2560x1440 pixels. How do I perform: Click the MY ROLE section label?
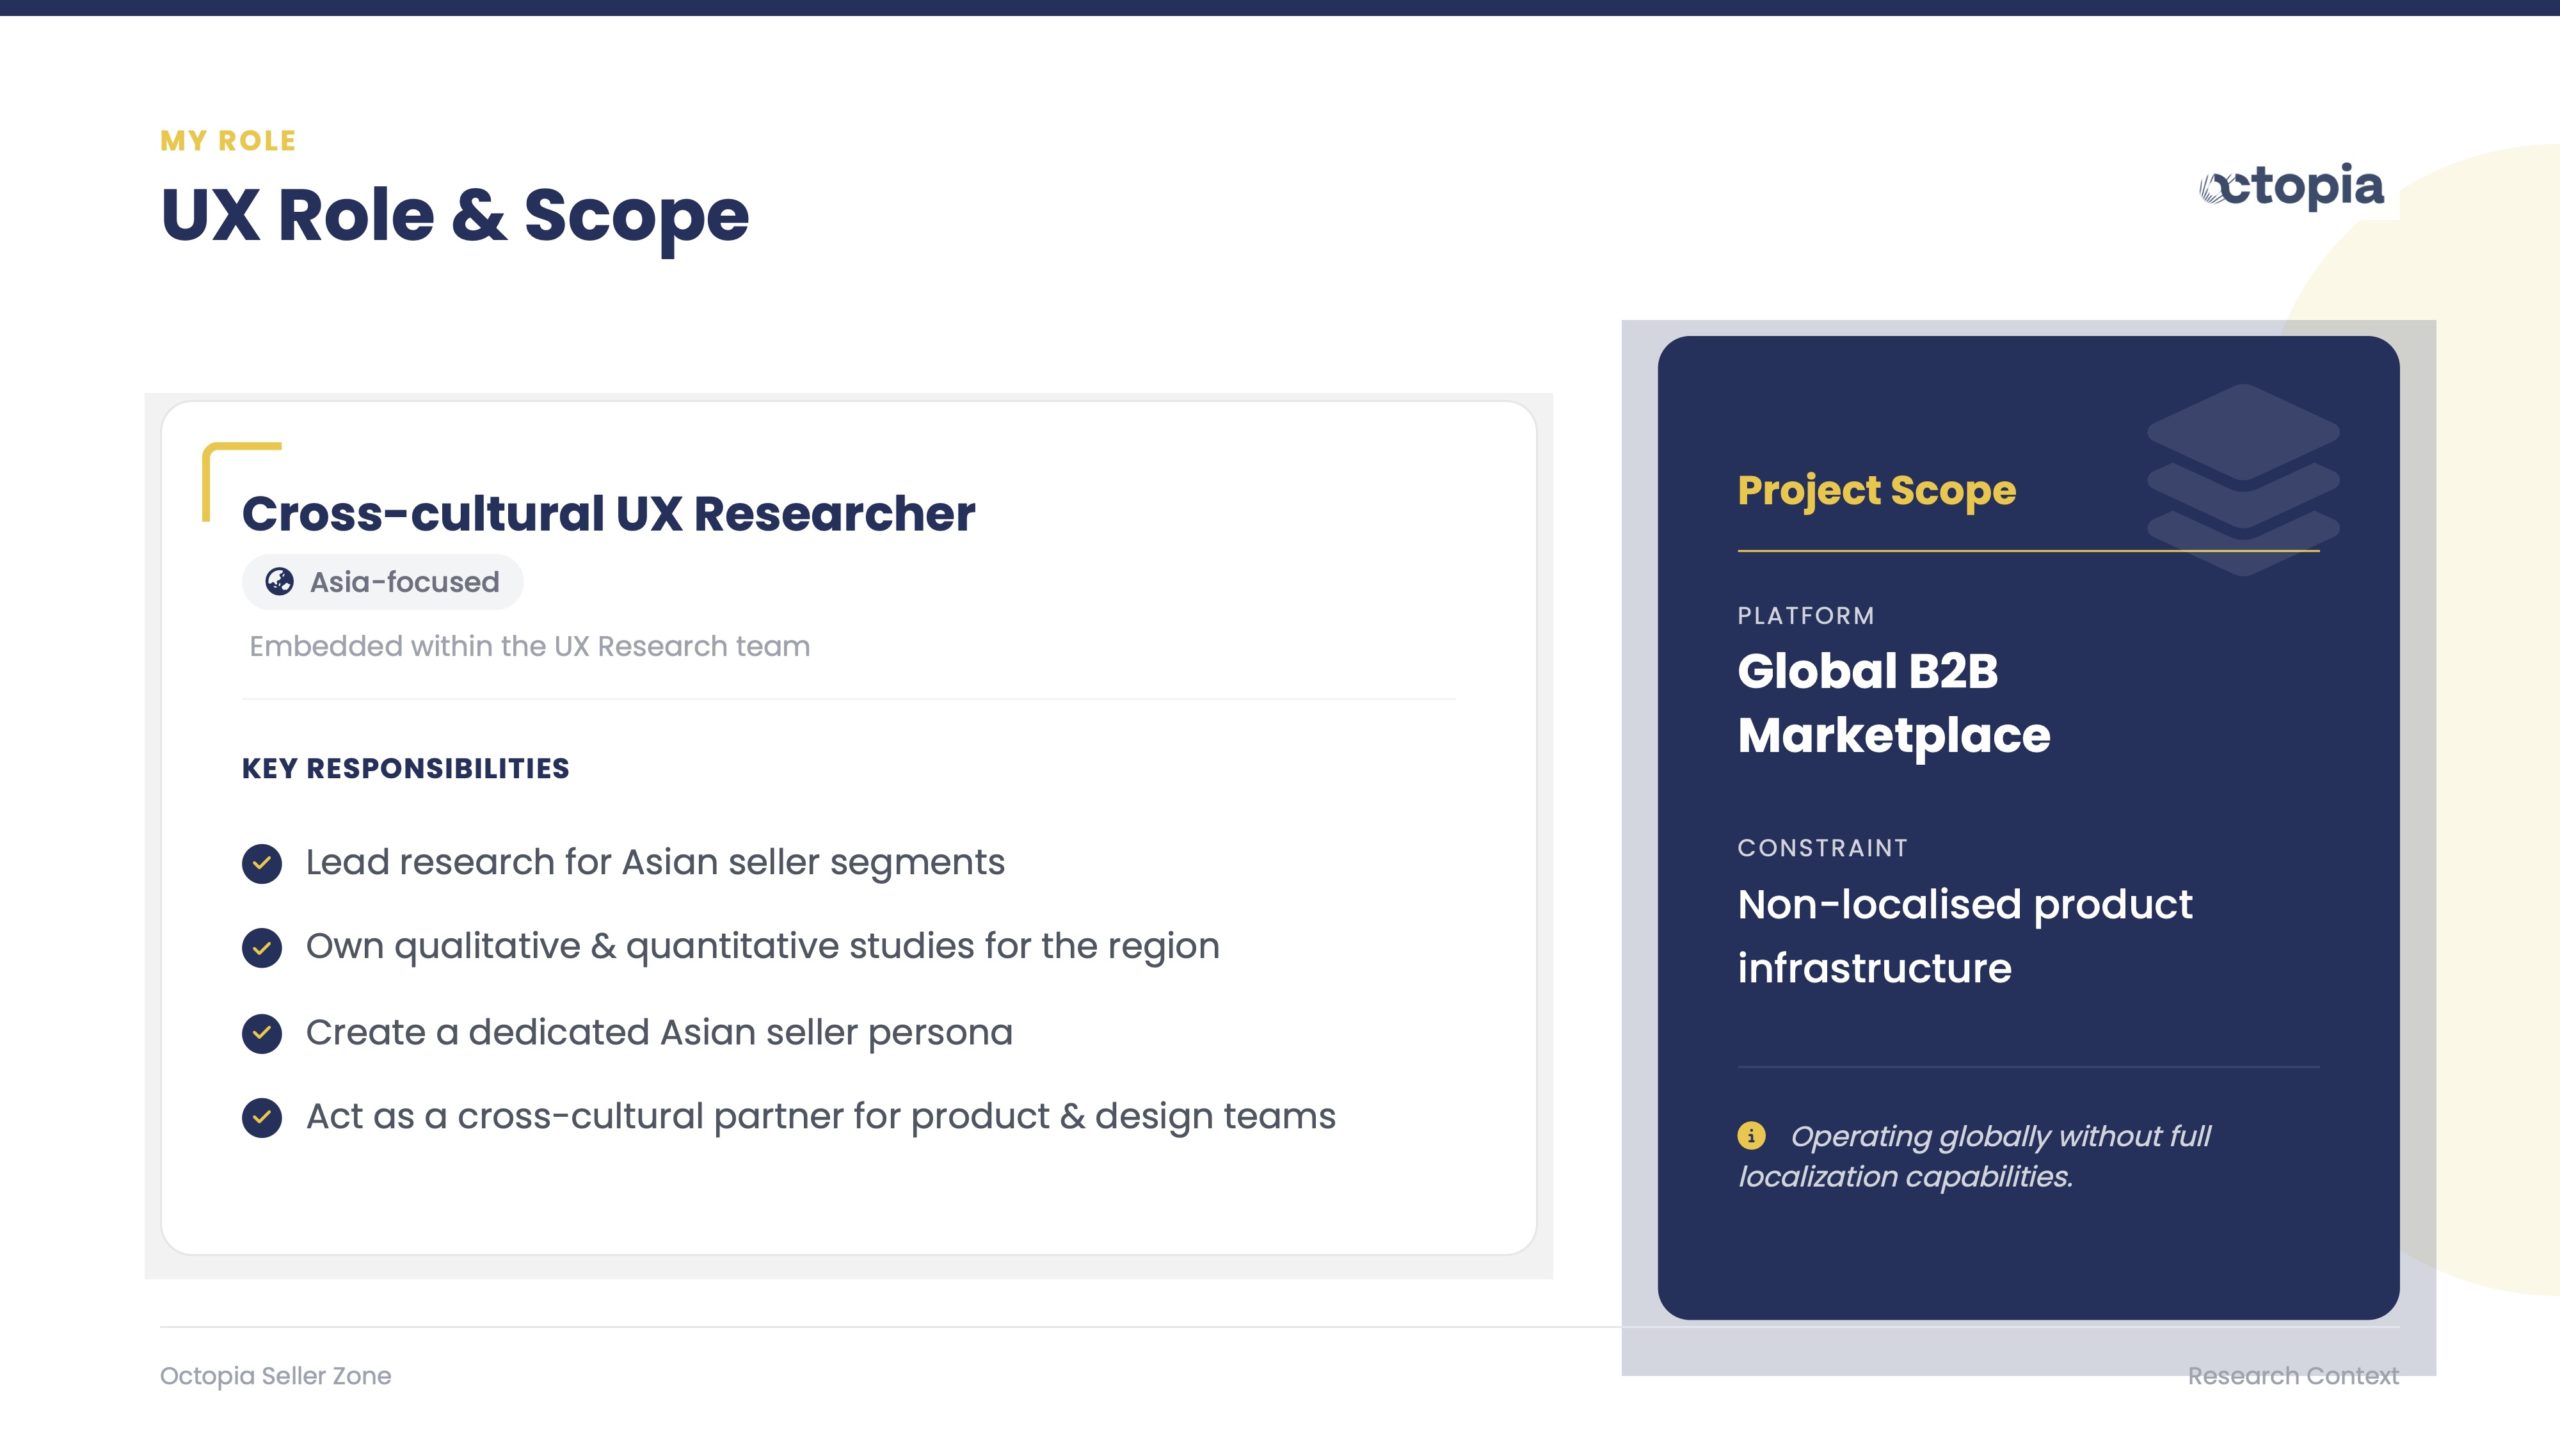228,141
